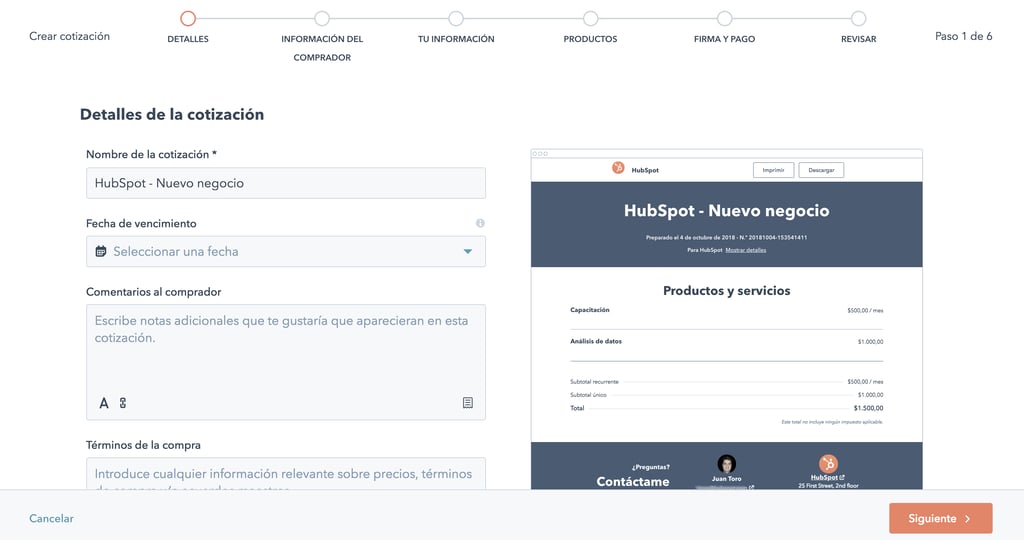Viewport: 1024px width, 540px height.
Task: Click the insert link icon in comments
Action: [123, 403]
